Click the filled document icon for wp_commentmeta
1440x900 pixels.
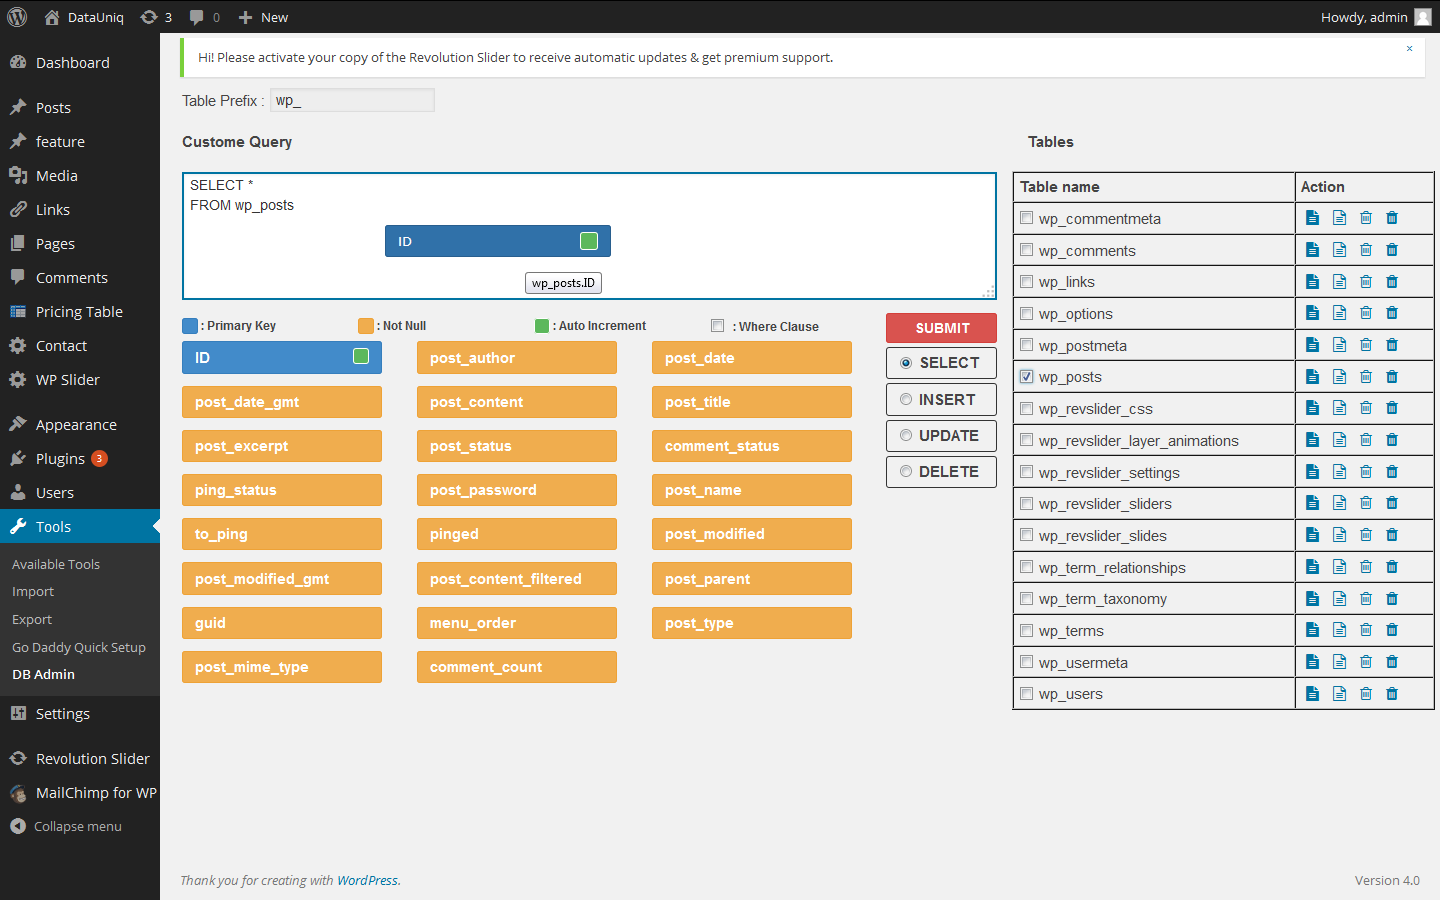(1312, 218)
